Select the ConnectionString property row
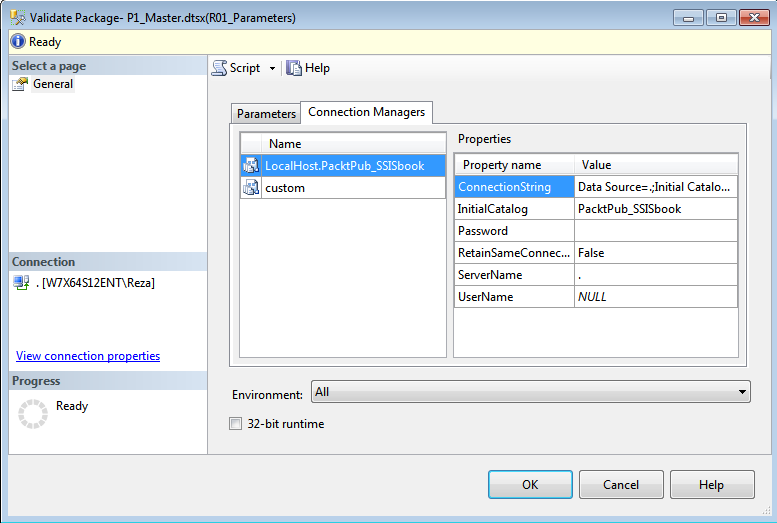Image resolution: width=777 pixels, height=523 pixels. 514,187
